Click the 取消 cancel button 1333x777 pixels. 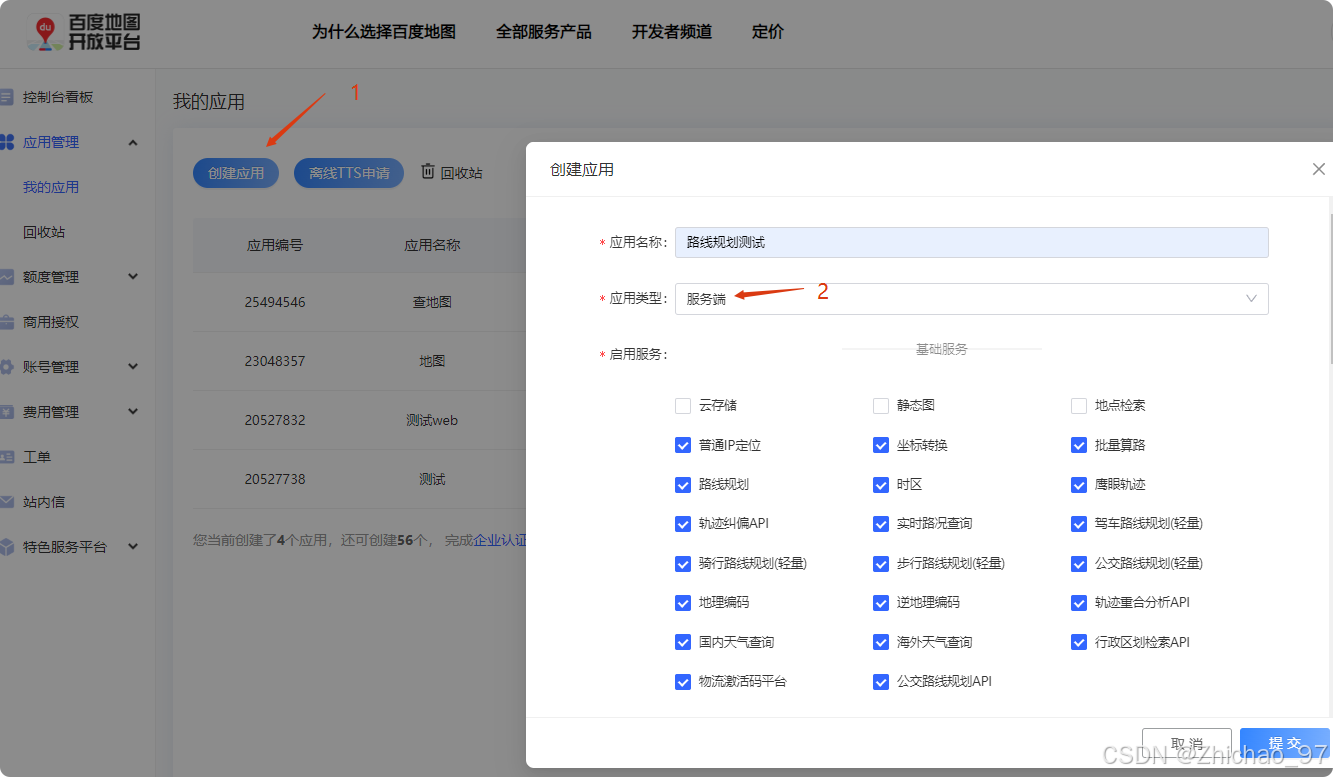(1187, 744)
